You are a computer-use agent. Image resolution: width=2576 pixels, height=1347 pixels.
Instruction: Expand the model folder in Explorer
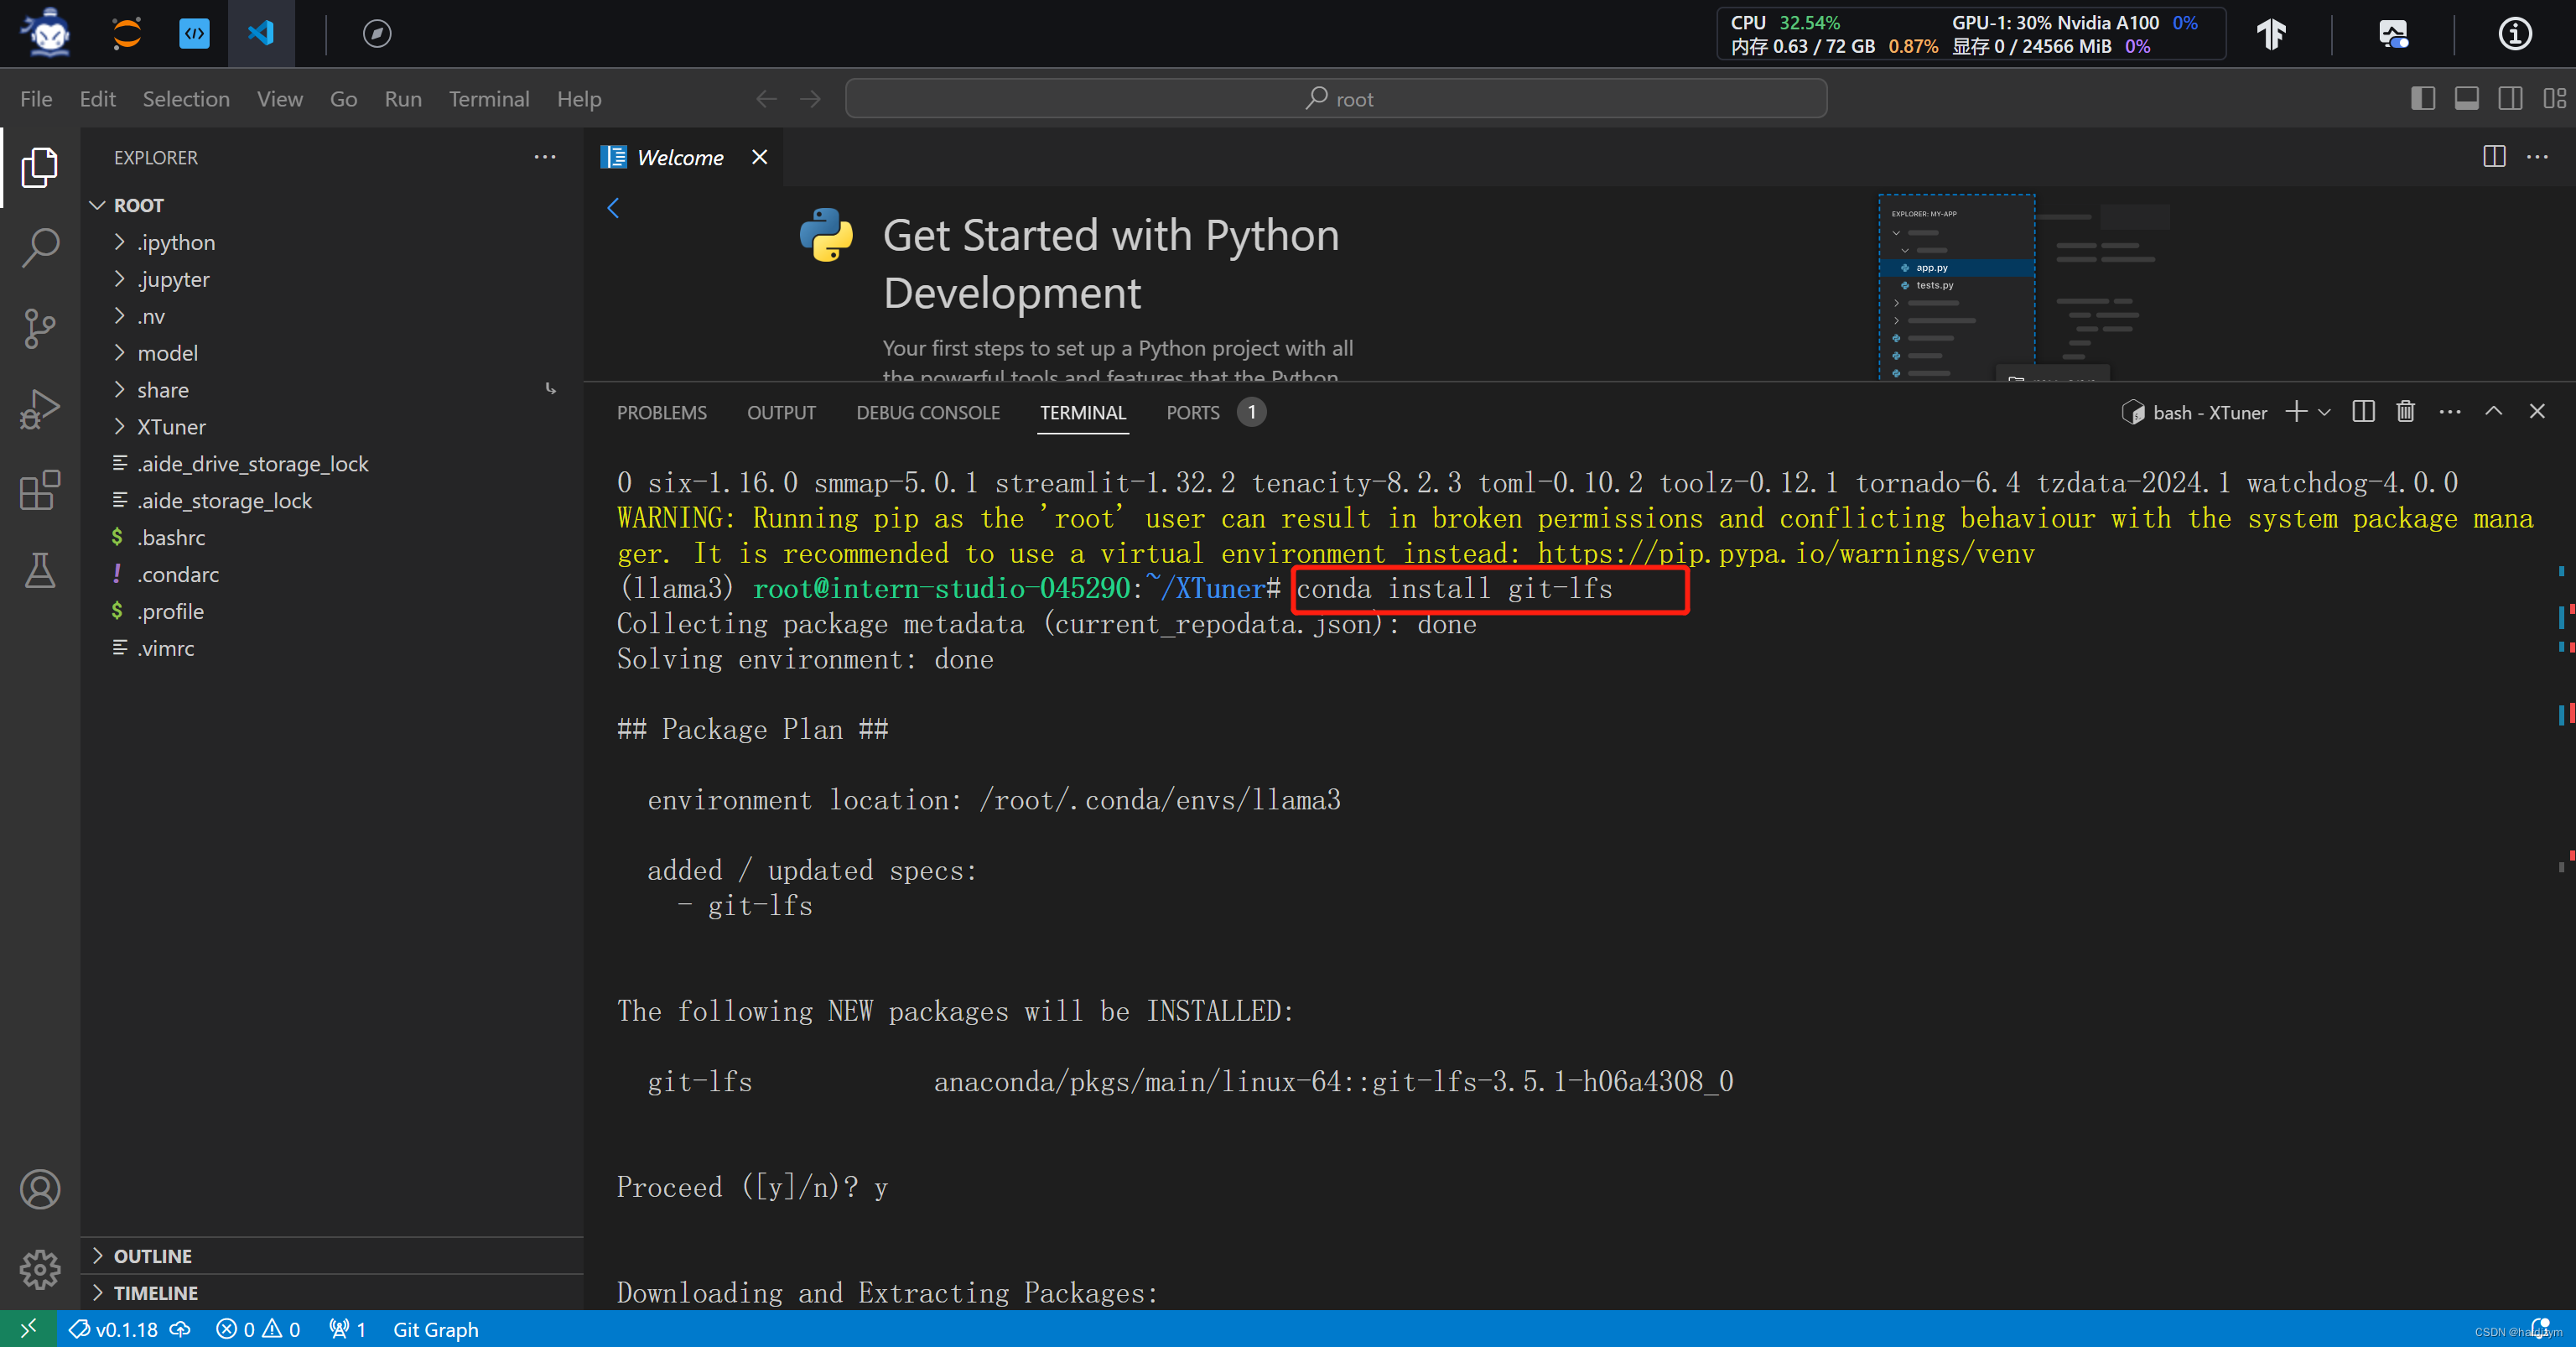(x=165, y=353)
